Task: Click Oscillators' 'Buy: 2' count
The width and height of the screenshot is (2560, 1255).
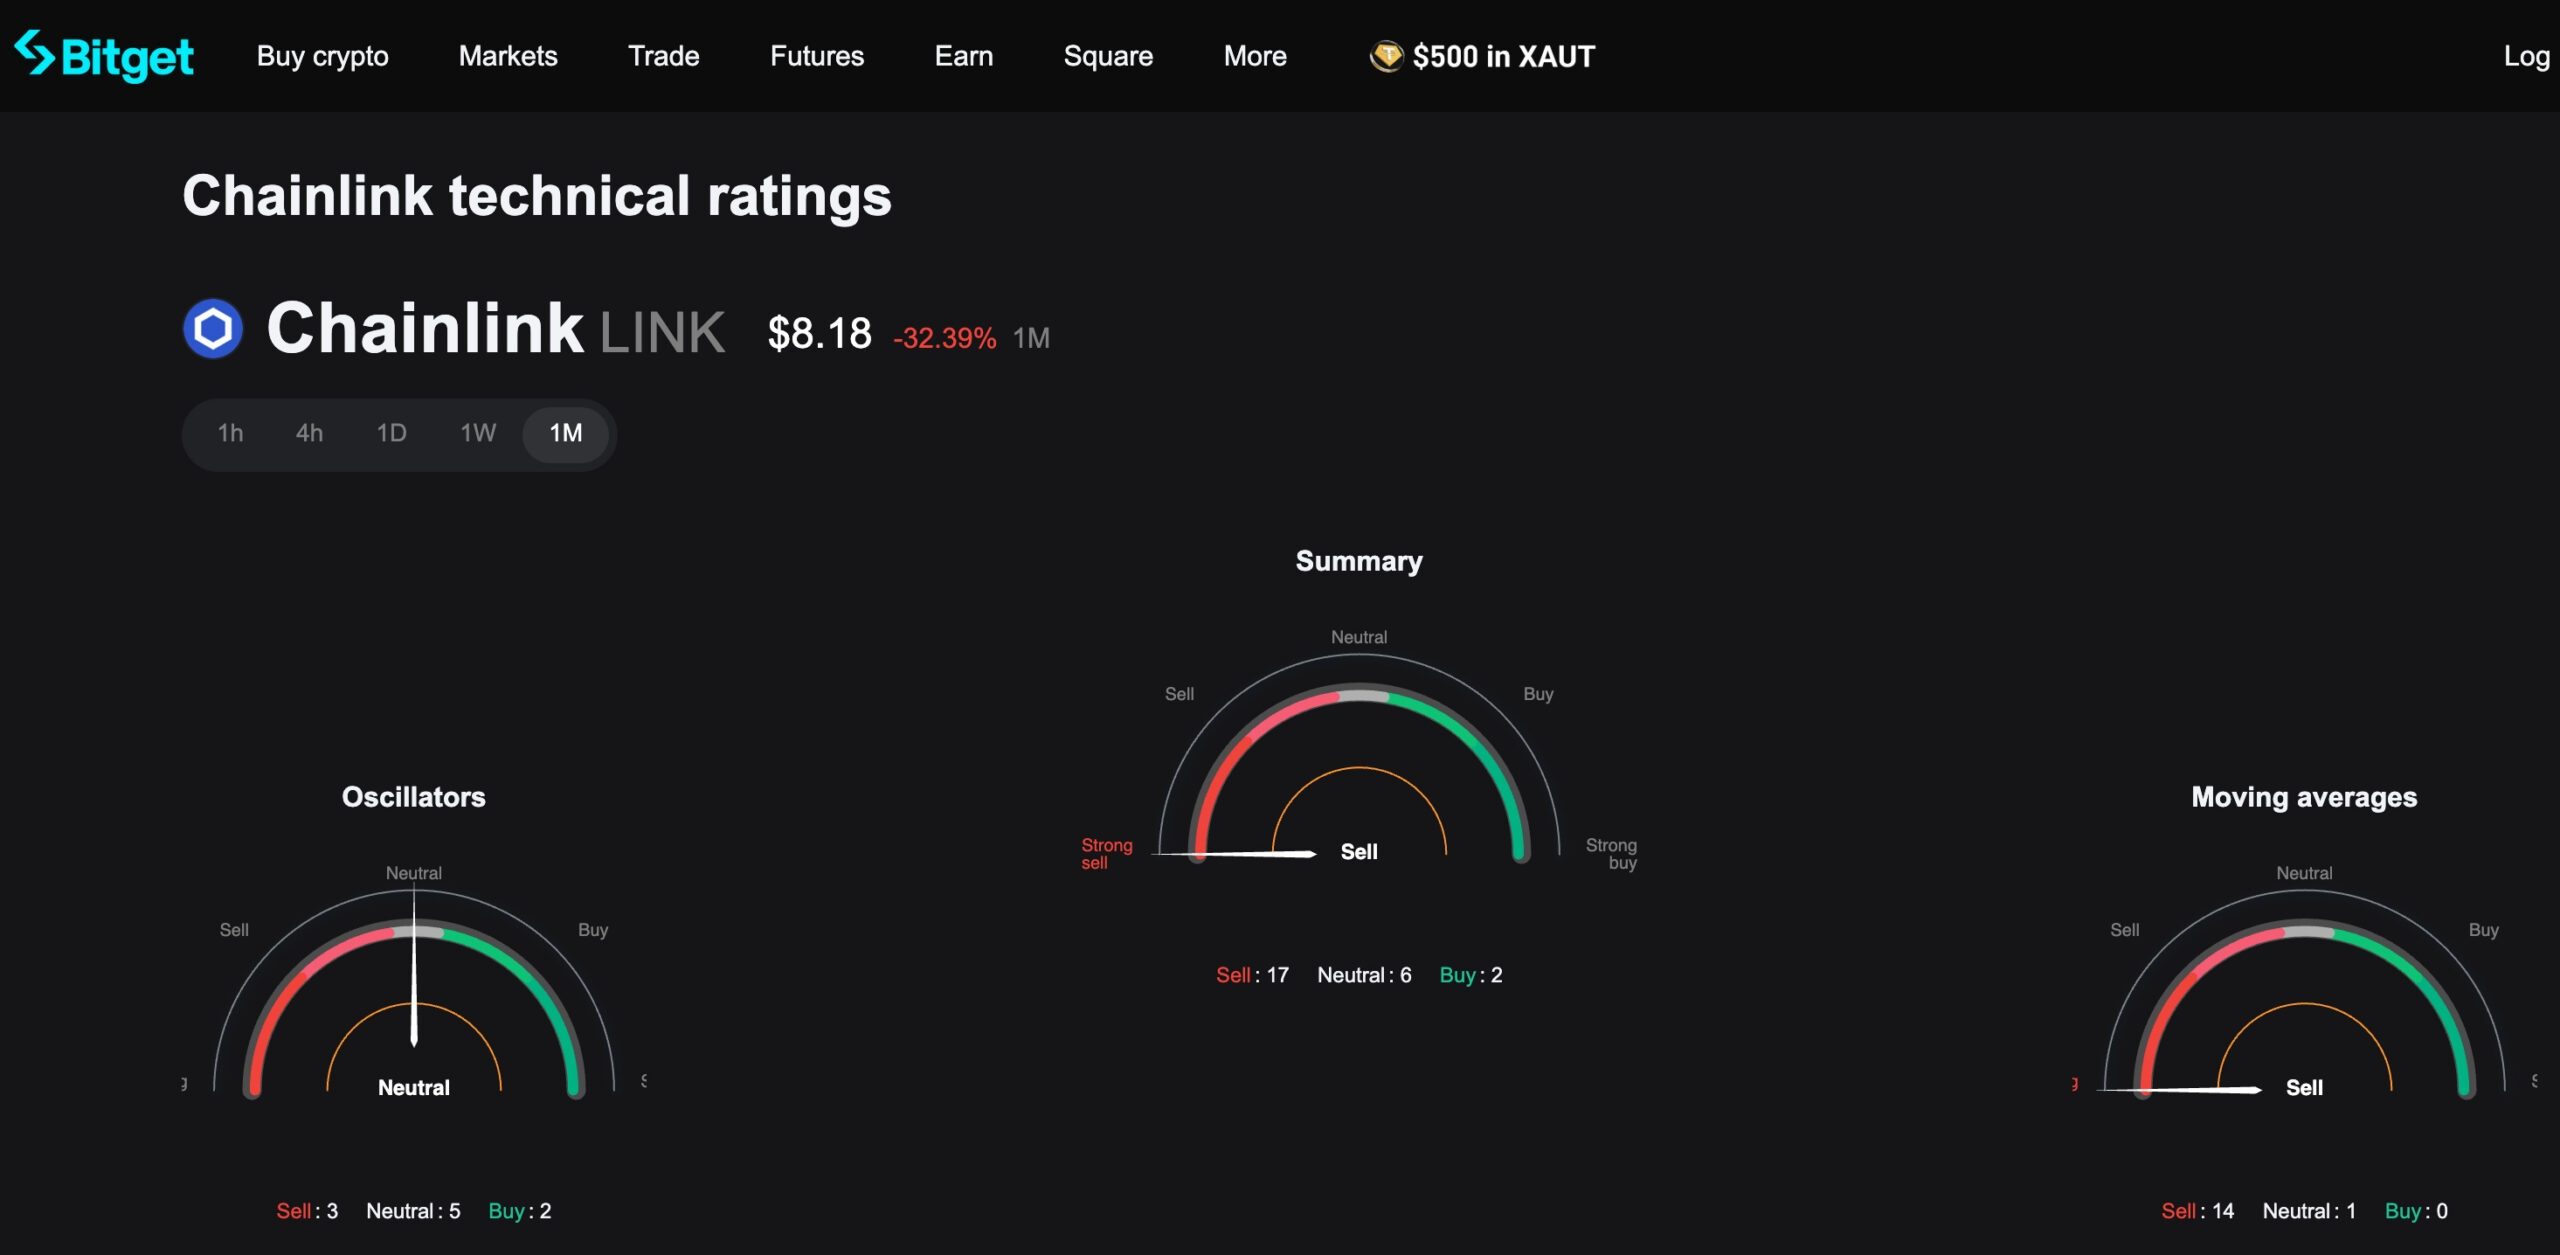Action: click(519, 1211)
